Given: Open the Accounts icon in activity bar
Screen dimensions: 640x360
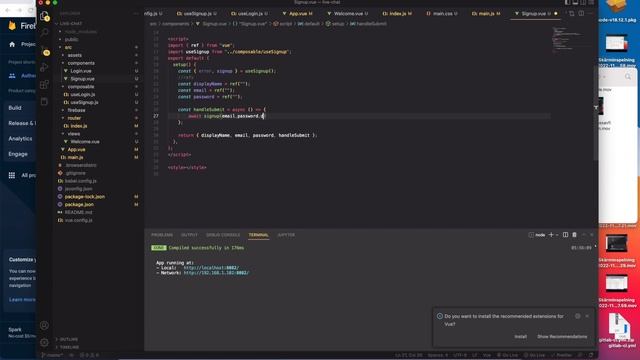Looking at the screenshot, I should (44, 325).
